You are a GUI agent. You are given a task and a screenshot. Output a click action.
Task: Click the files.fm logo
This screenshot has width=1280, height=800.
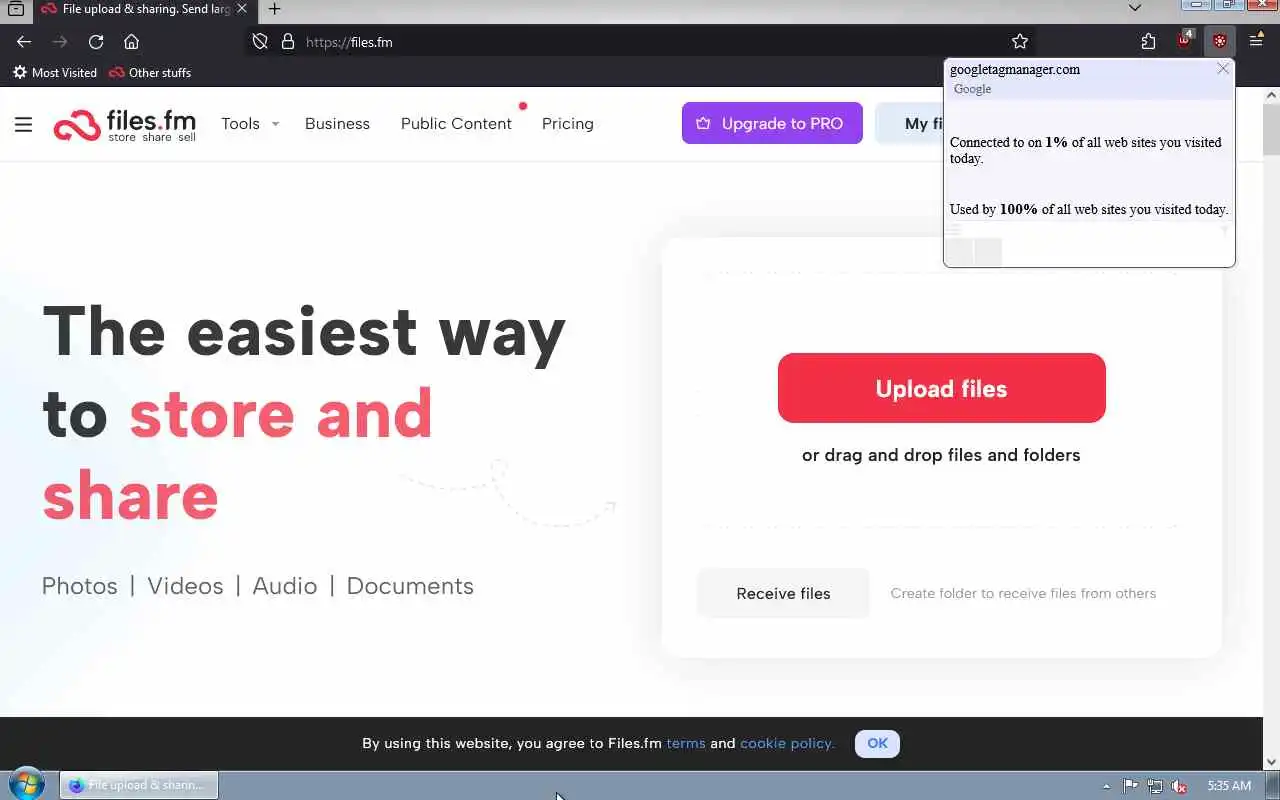[125, 124]
